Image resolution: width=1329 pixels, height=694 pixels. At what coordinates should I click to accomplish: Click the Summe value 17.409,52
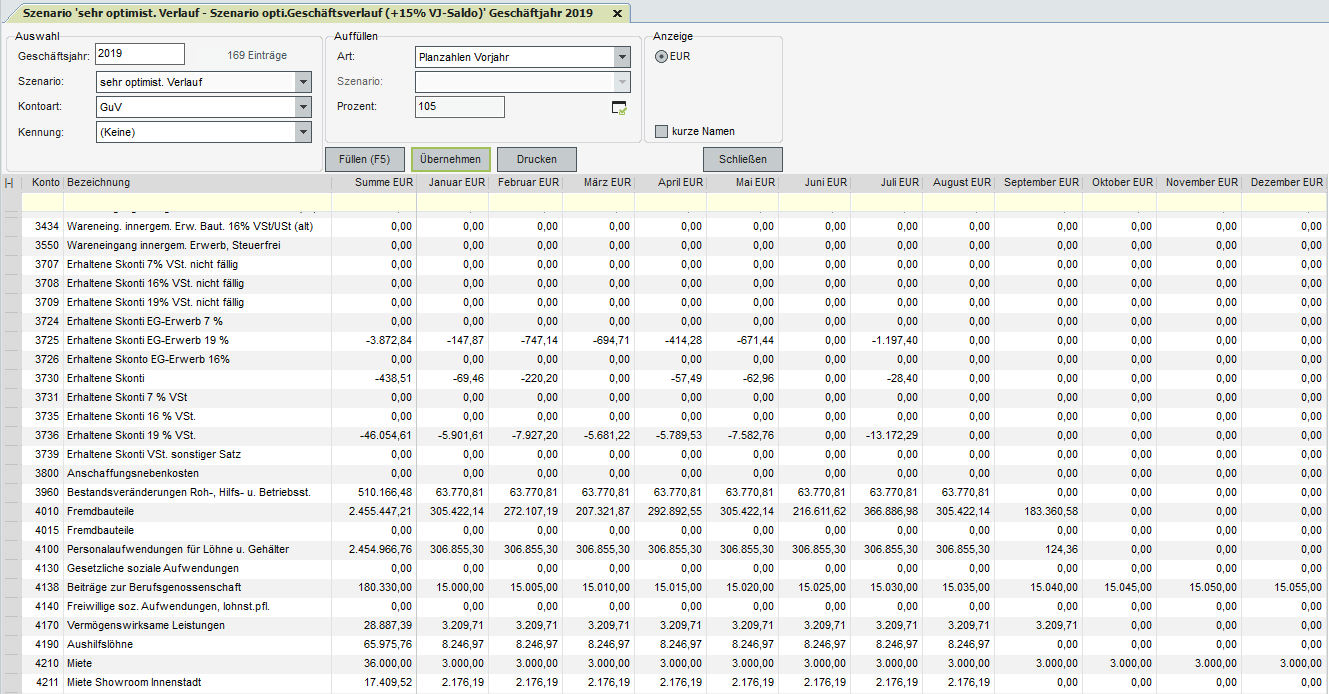tap(388, 682)
